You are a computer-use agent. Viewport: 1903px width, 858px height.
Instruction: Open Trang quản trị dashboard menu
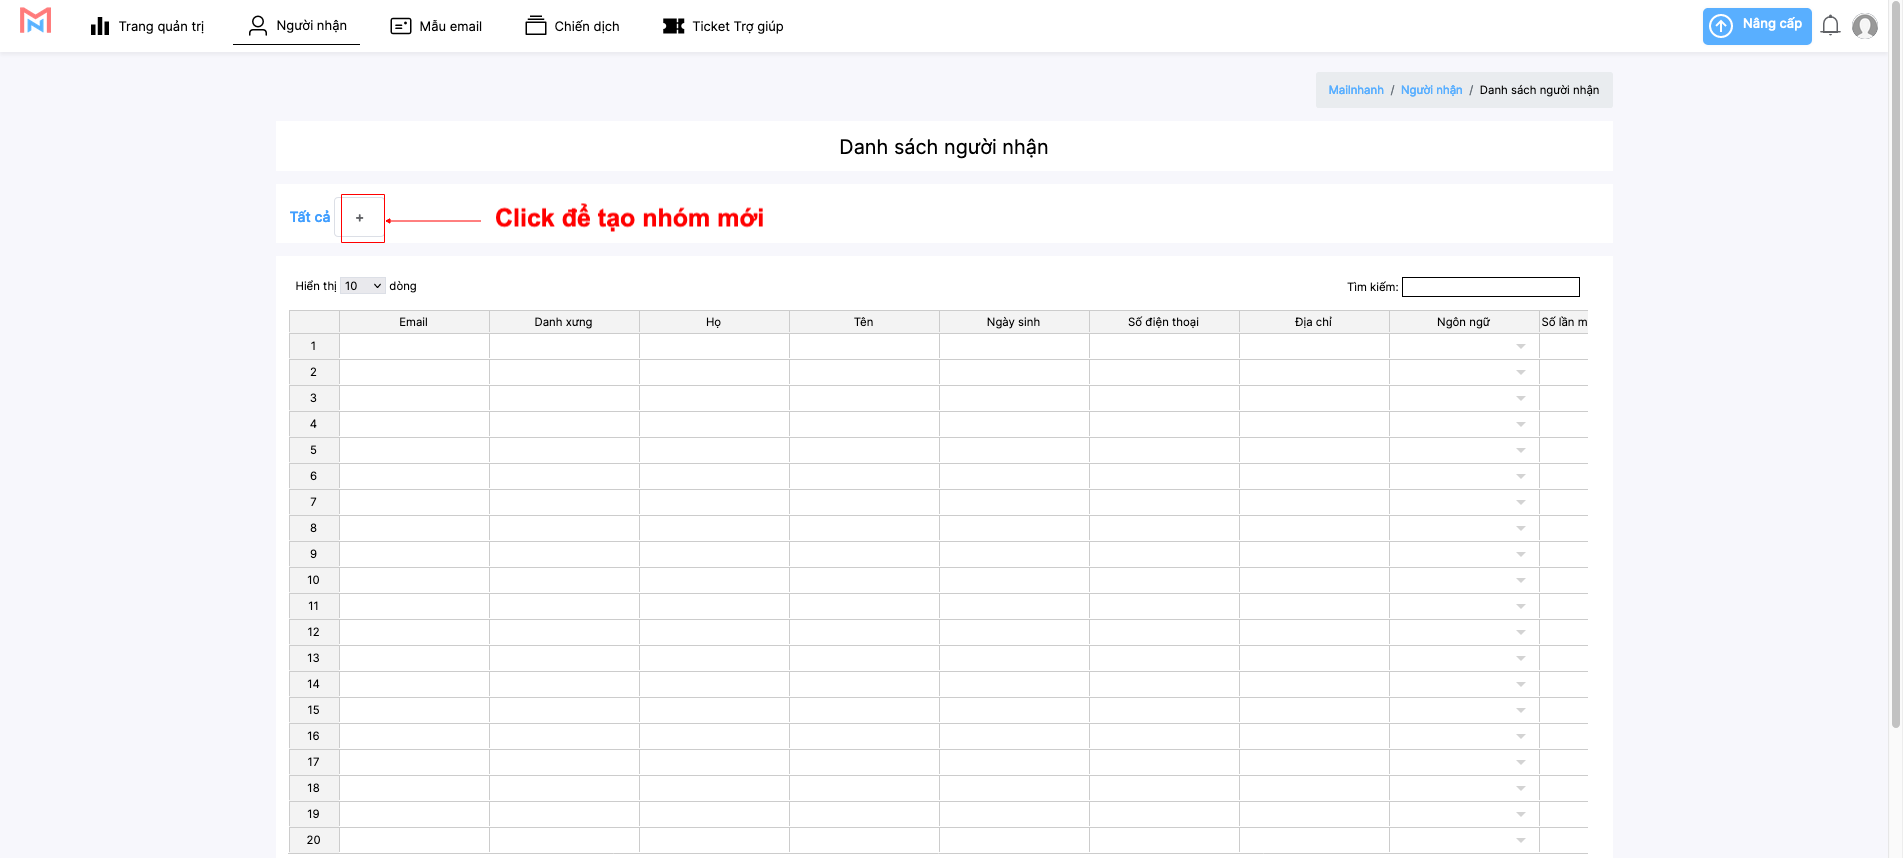click(x=147, y=26)
